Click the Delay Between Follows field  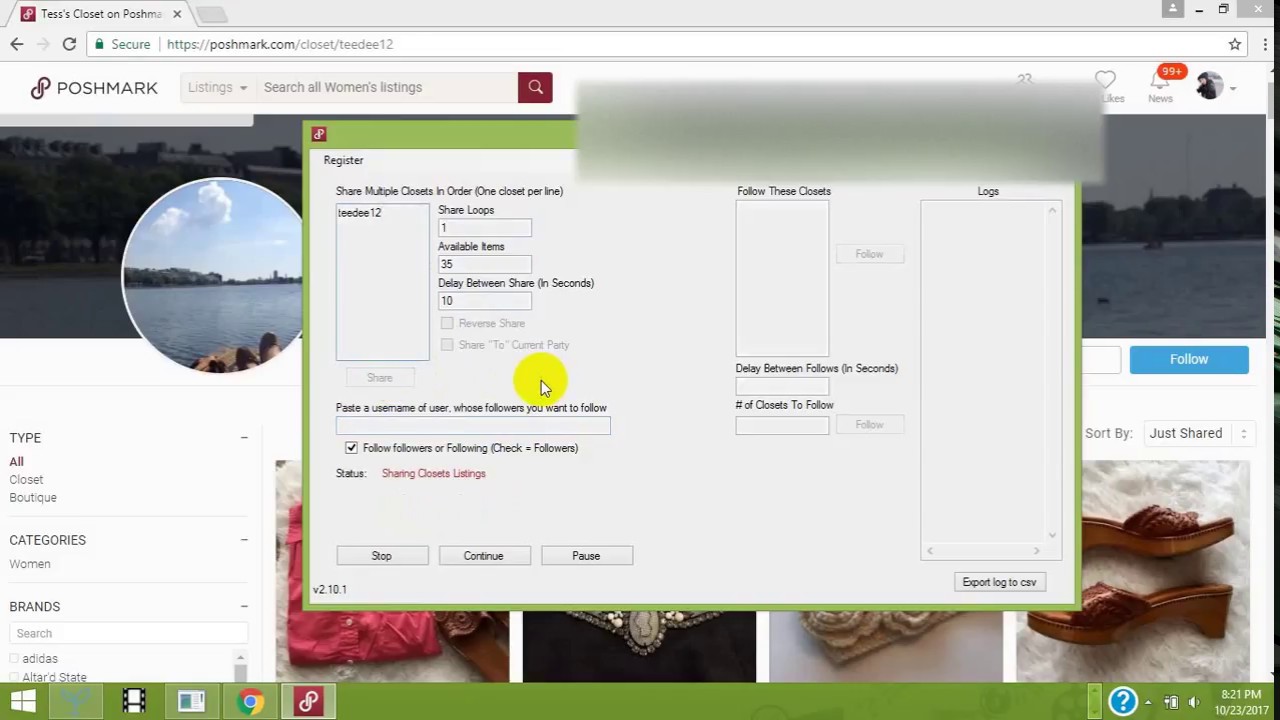pyautogui.click(x=782, y=386)
